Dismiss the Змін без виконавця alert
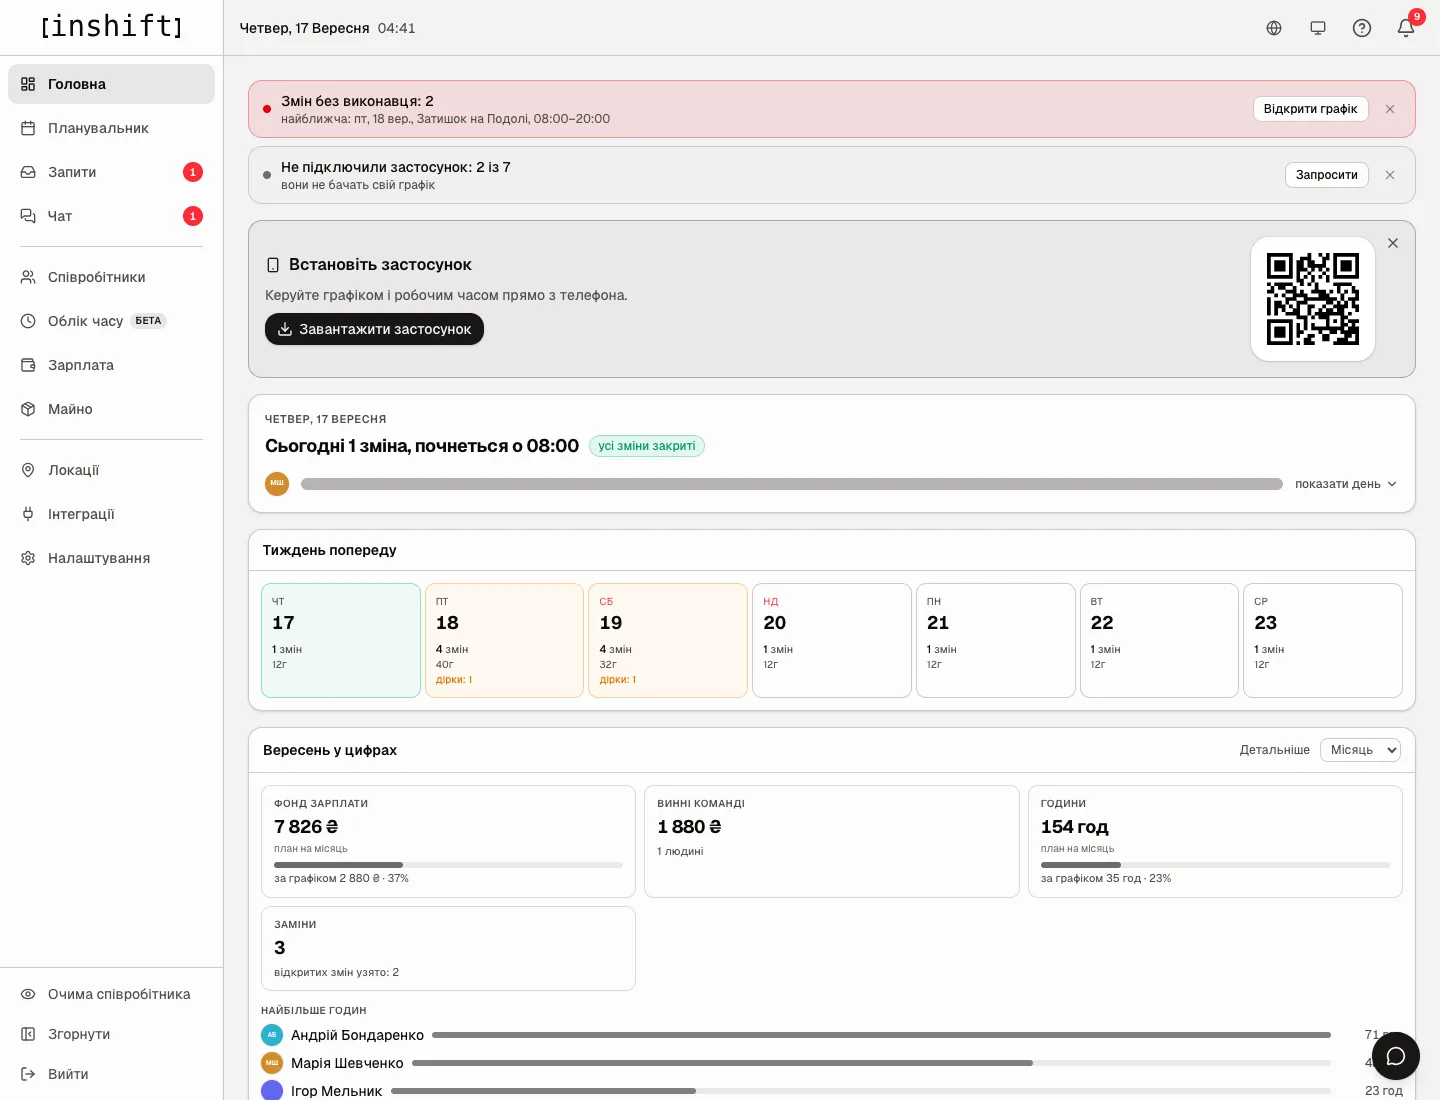The image size is (1440, 1100). (x=1390, y=109)
